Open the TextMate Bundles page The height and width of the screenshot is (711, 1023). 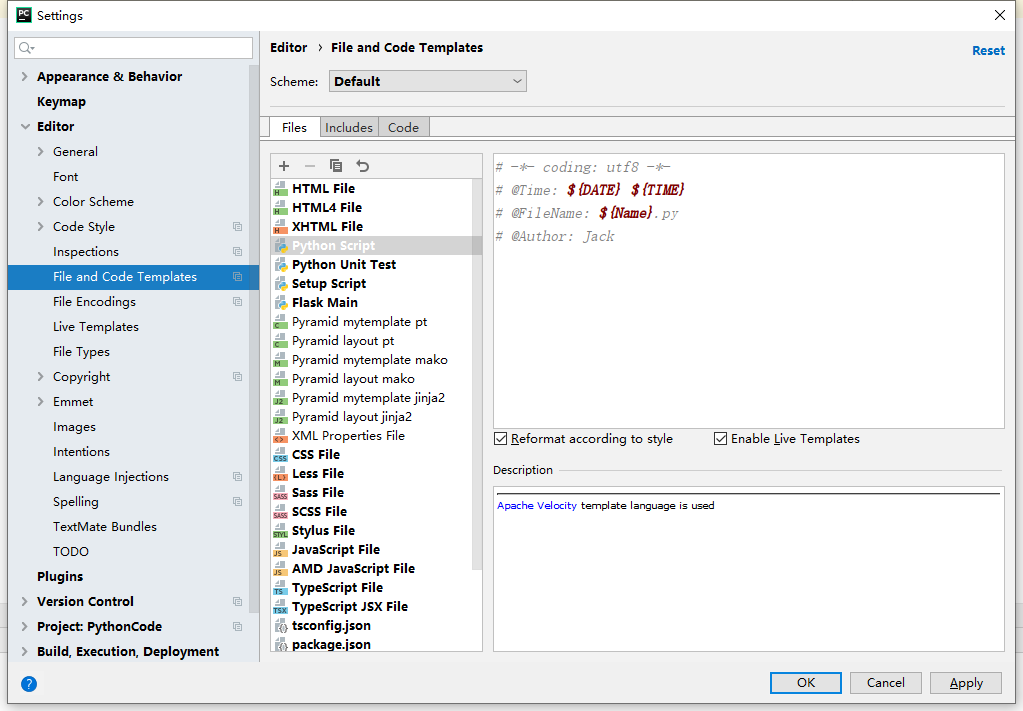[105, 527]
